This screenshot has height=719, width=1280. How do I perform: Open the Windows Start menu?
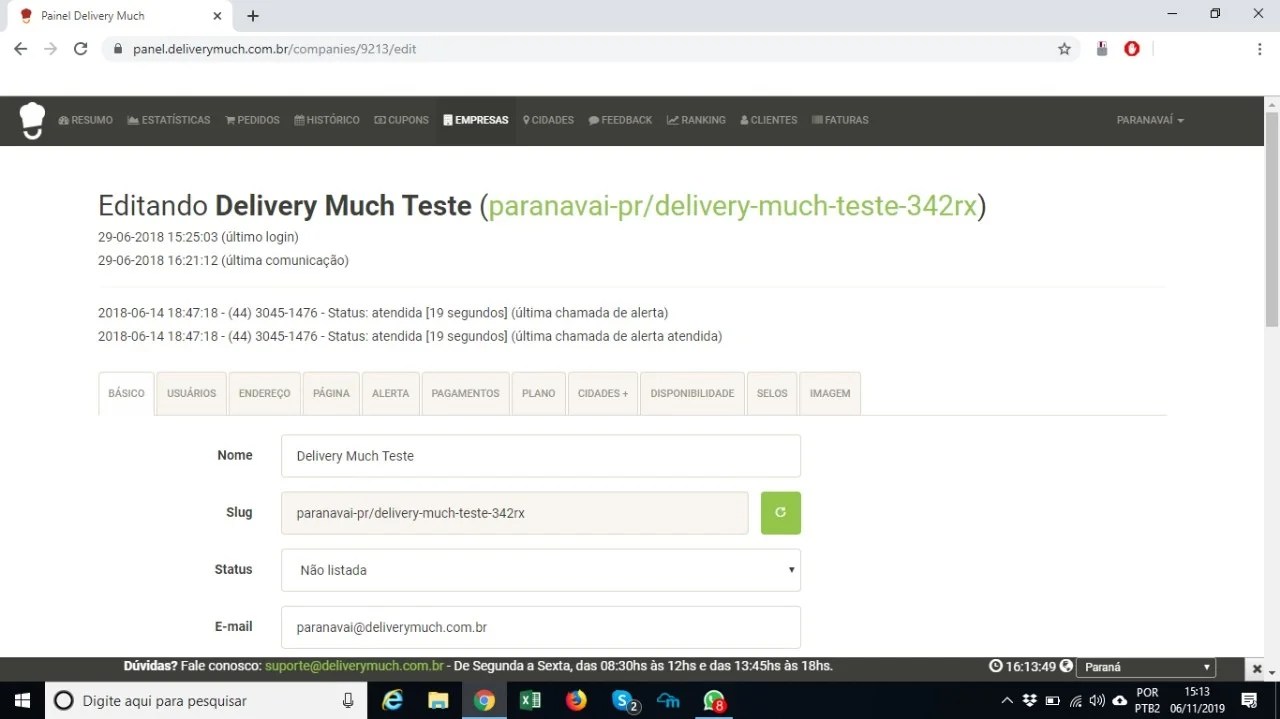tap(22, 700)
